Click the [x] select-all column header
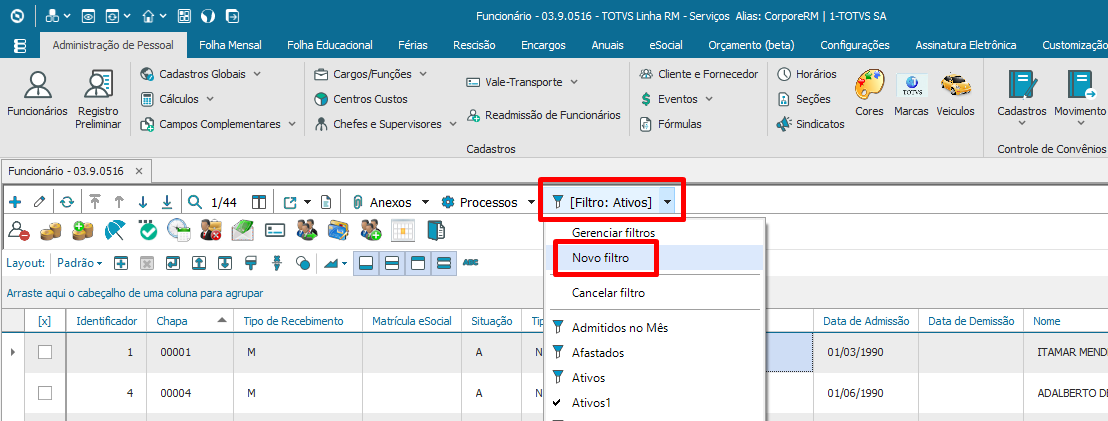1108x421 pixels. 45,321
